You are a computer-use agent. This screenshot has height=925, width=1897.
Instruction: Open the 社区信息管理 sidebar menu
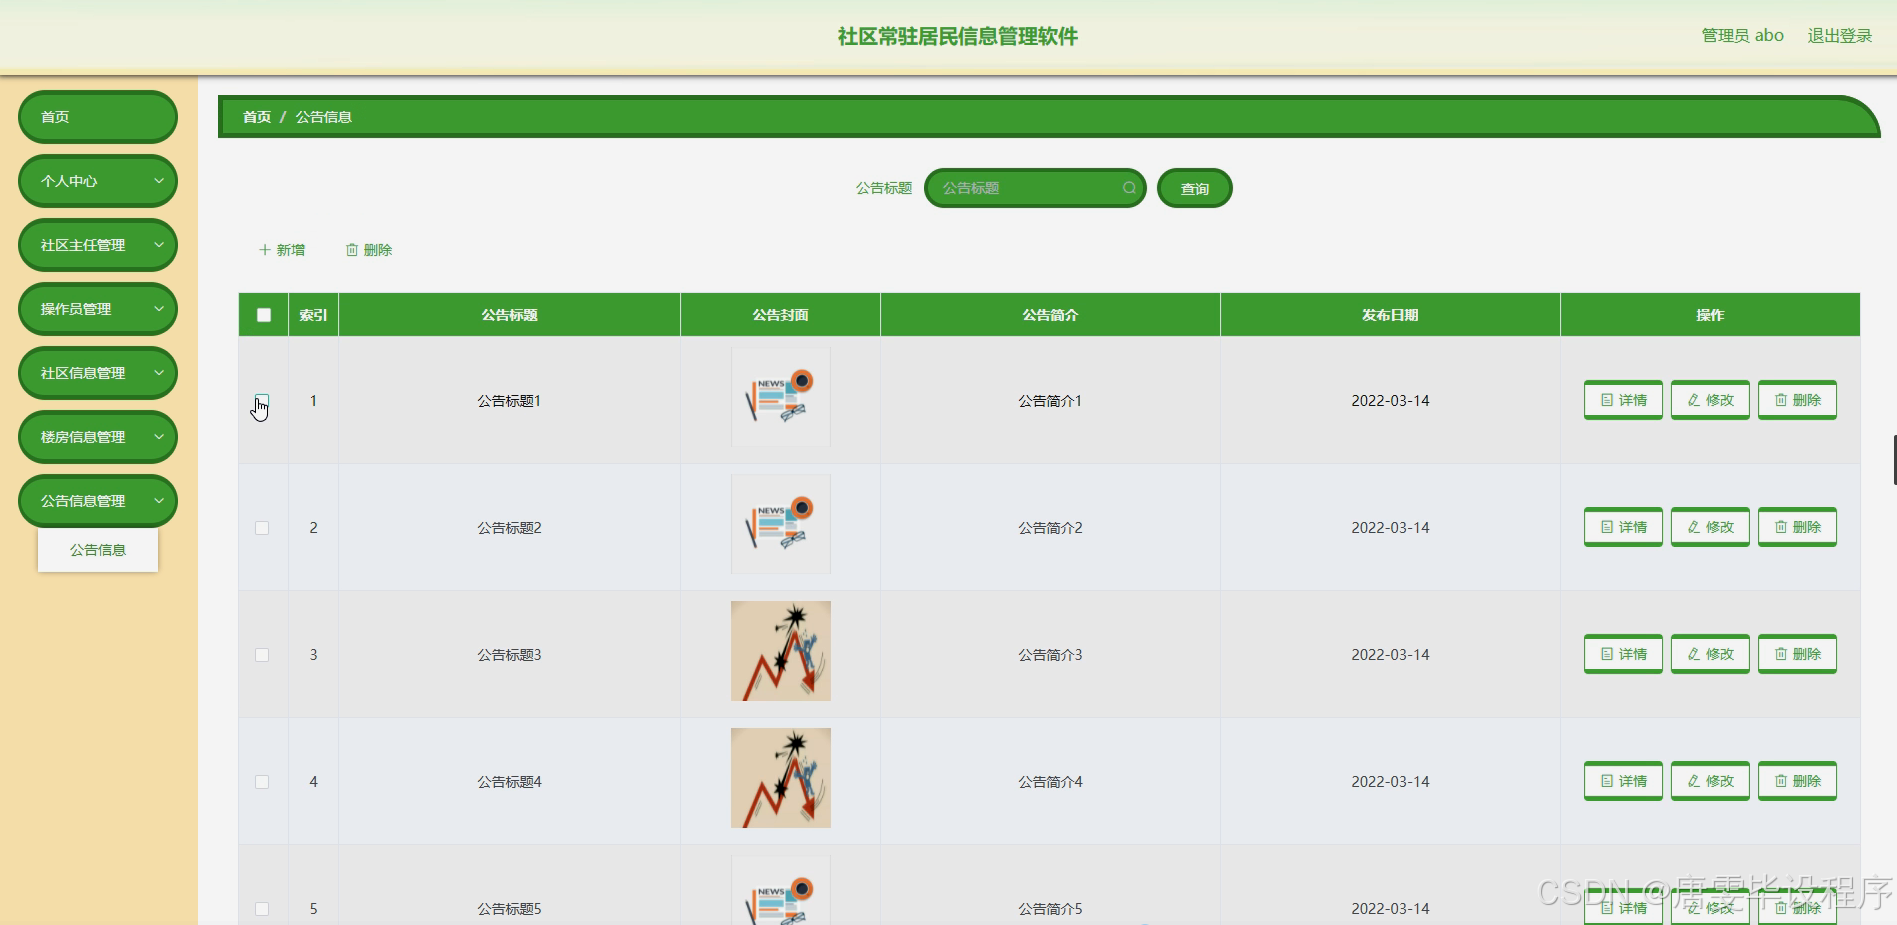click(x=98, y=373)
